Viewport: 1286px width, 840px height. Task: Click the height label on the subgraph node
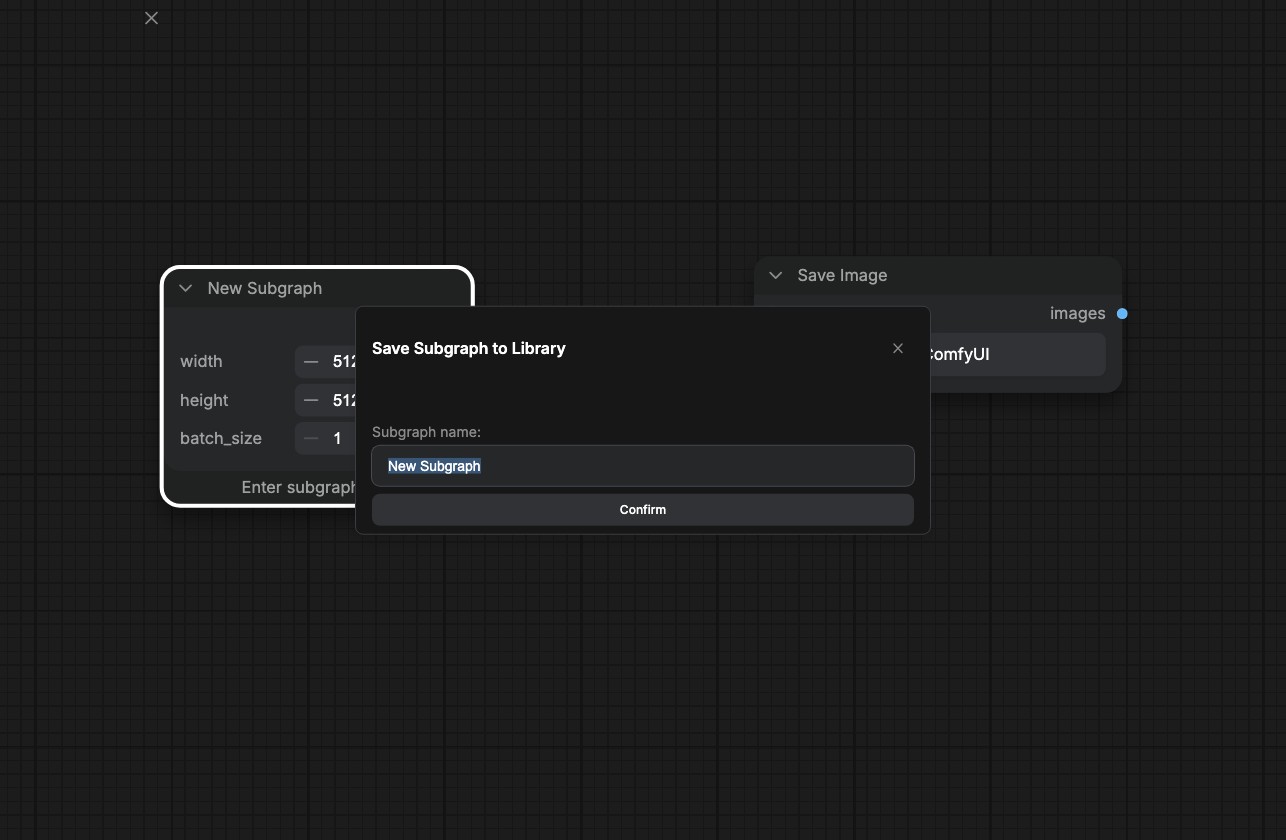tap(204, 400)
